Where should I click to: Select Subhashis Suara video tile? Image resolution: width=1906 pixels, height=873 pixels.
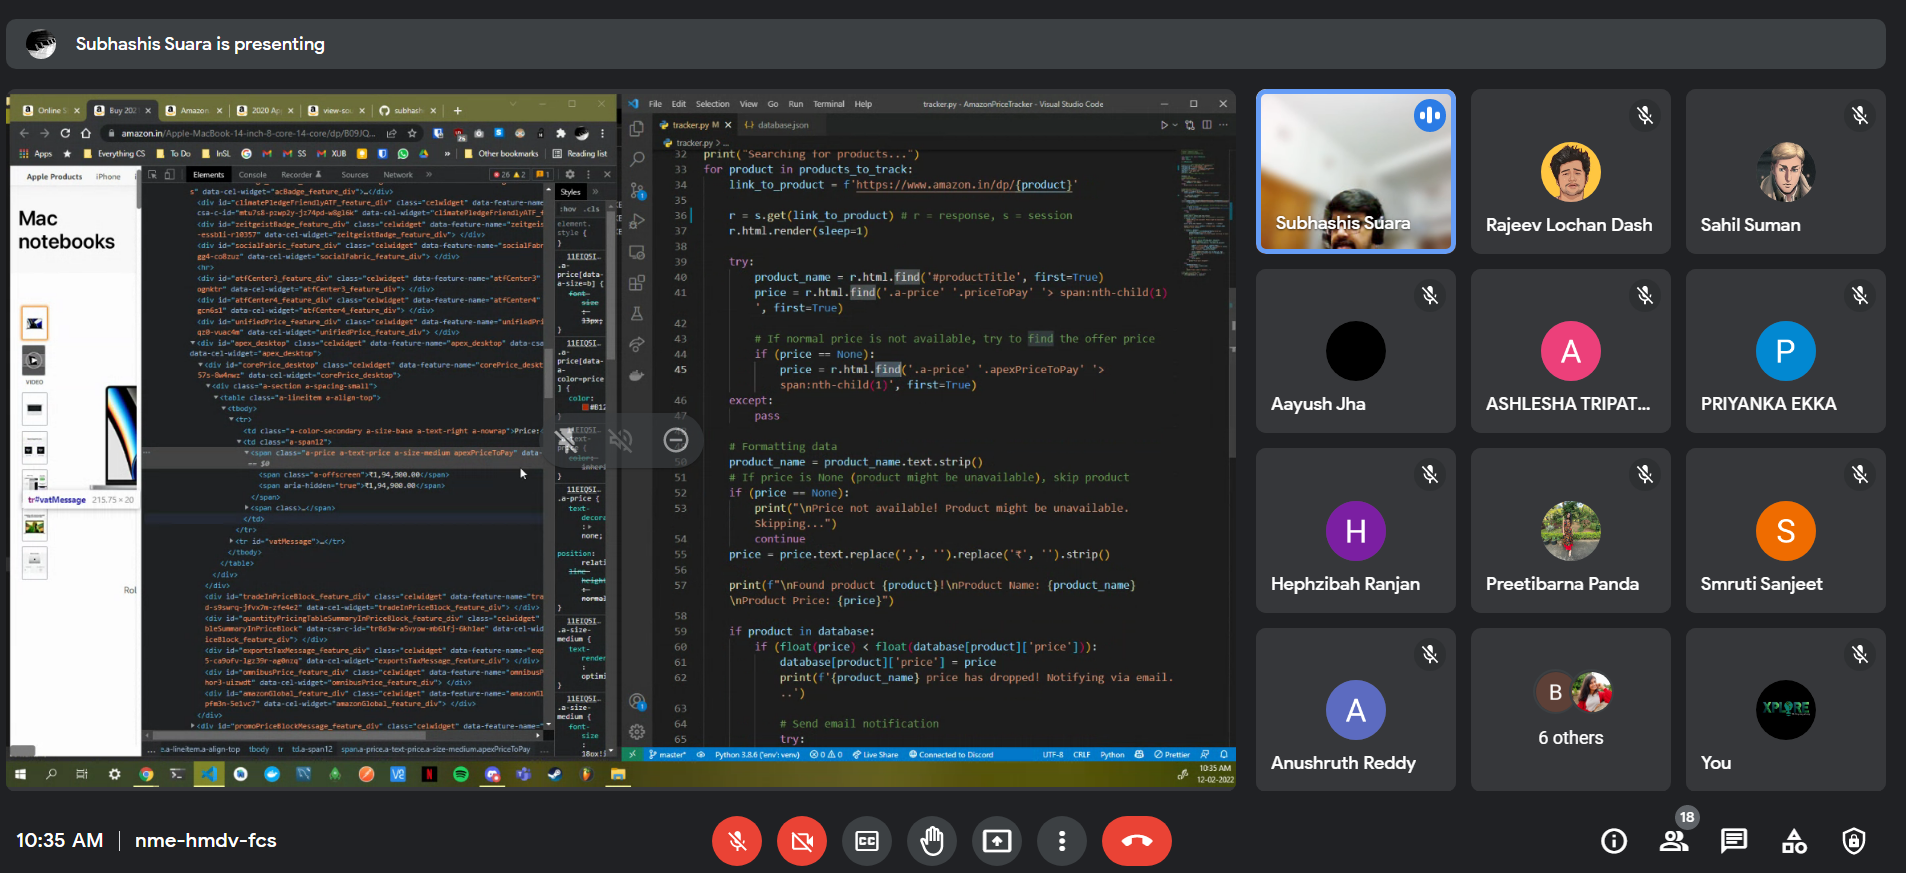[1355, 171]
